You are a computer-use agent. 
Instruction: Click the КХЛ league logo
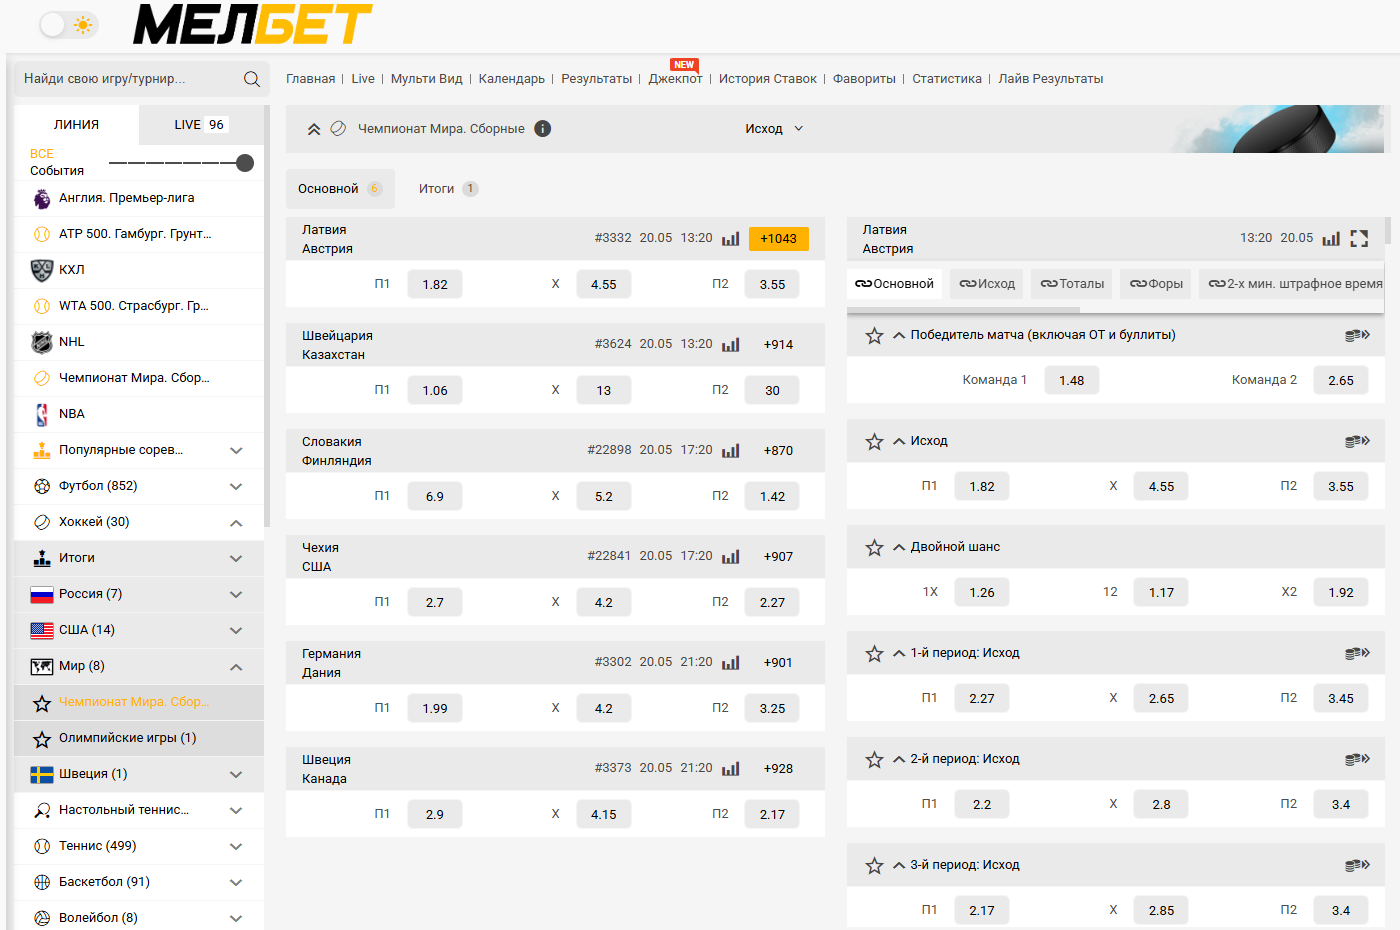pos(42,270)
